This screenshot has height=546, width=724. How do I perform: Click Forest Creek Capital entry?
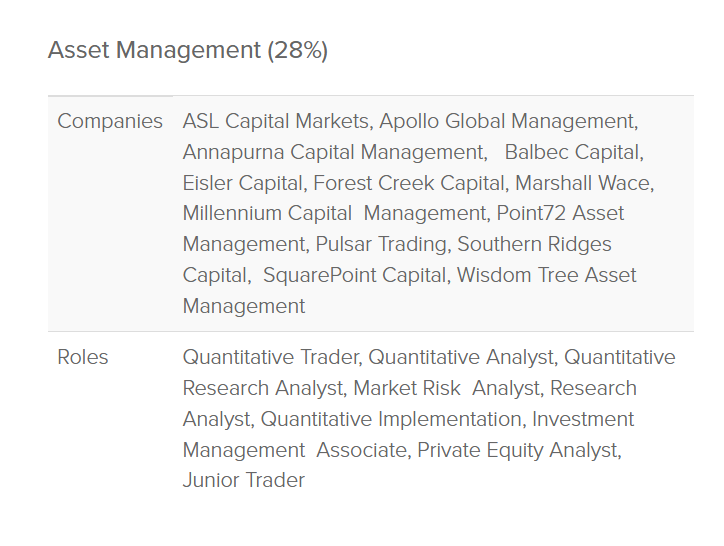[408, 183]
